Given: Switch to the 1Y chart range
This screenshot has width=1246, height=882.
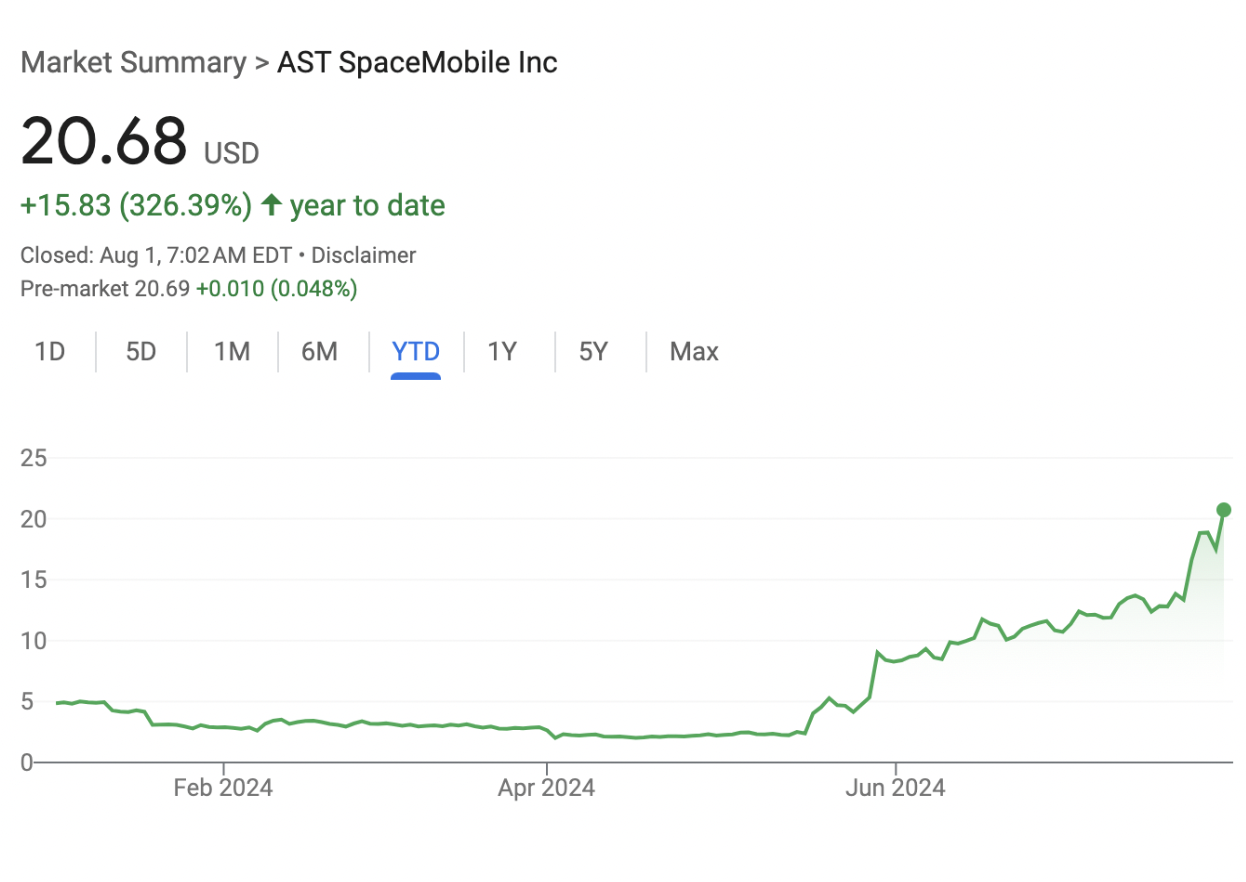Looking at the screenshot, I should tap(503, 352).
